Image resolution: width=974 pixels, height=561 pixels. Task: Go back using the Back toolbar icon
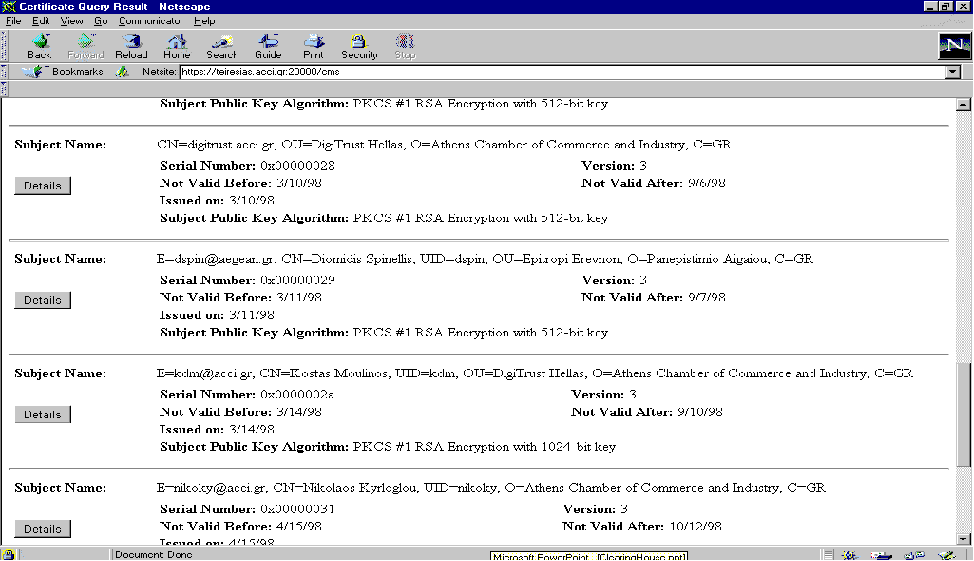40,46
